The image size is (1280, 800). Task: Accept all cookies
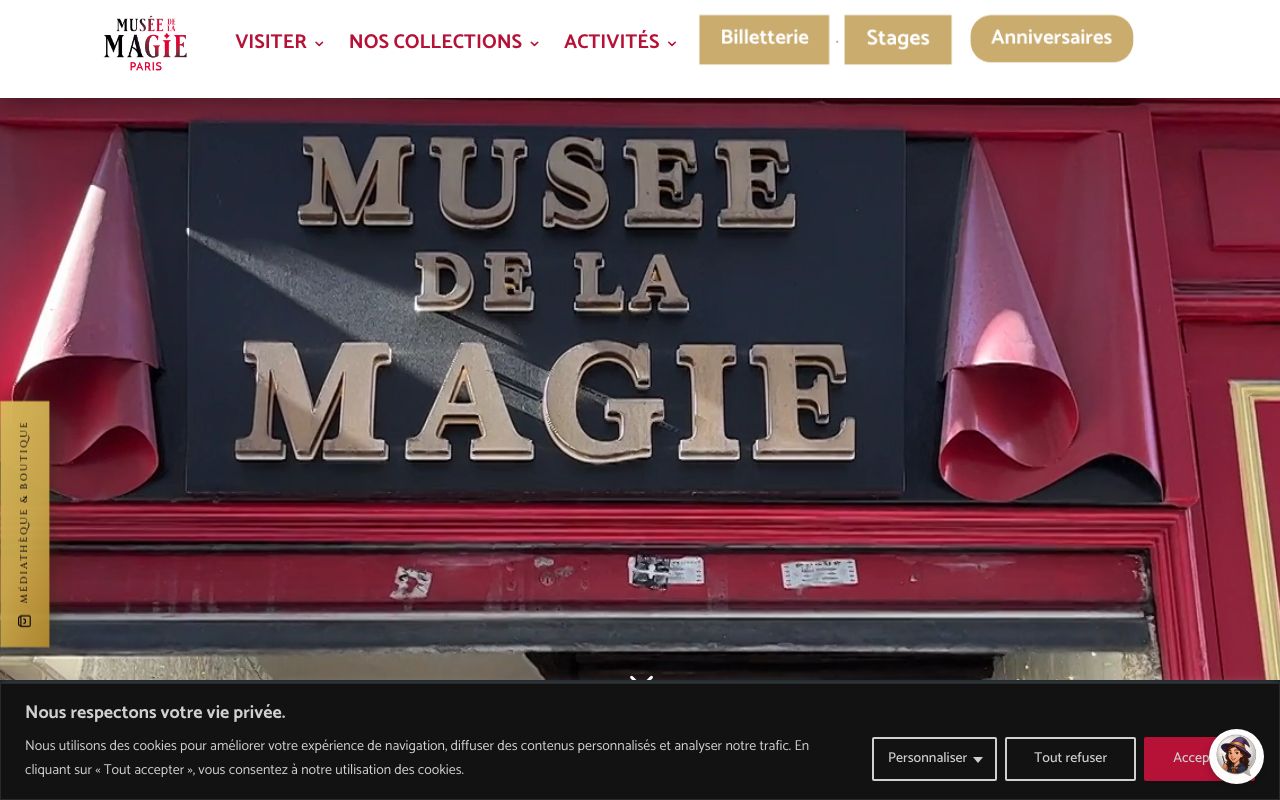[1190, 758]
